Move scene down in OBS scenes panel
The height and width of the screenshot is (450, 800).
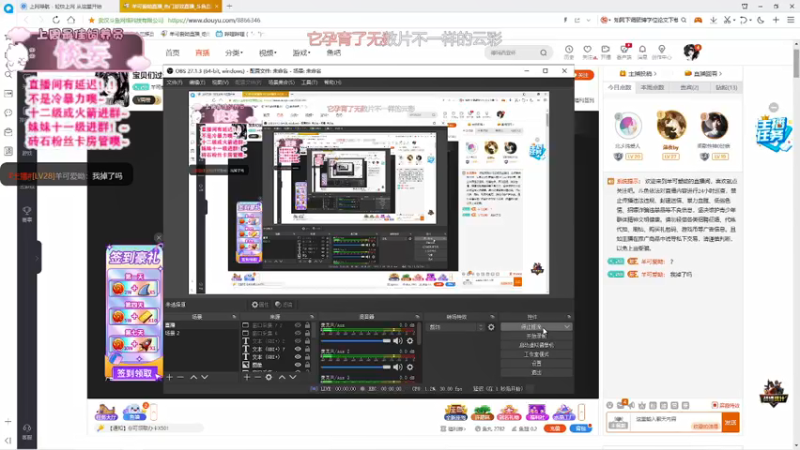tap(205, 377)
